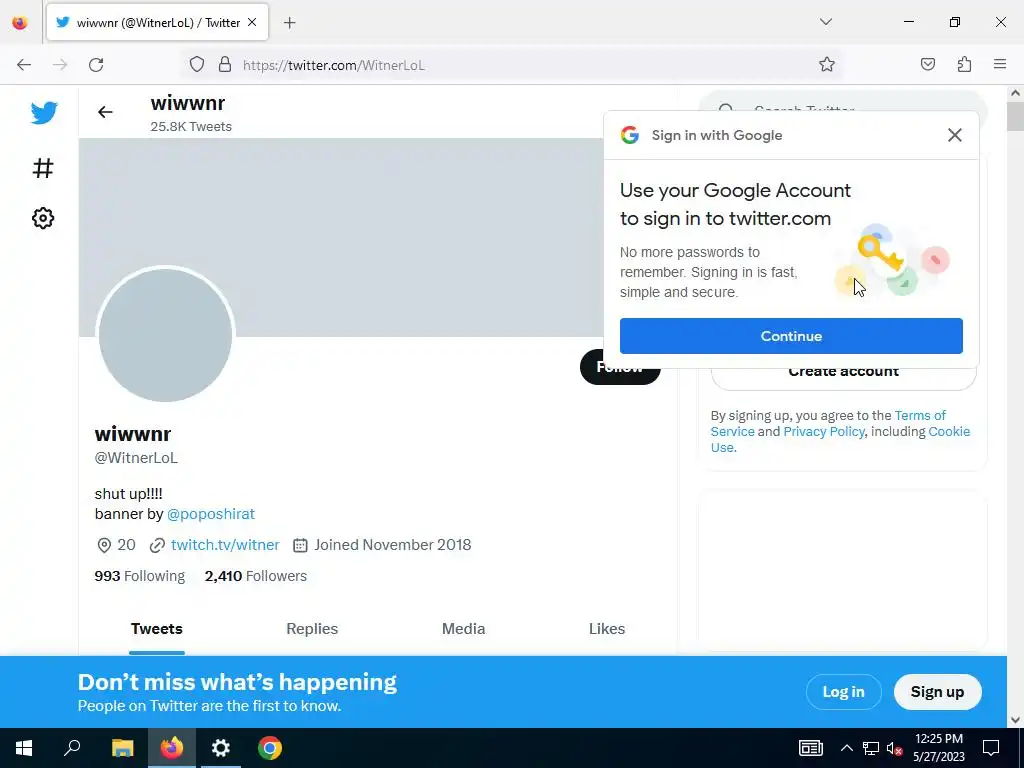Open the Save to Pocket icon
Image resolution: width=1024 pixels, height=768 pixels.
tap(928, 64)
